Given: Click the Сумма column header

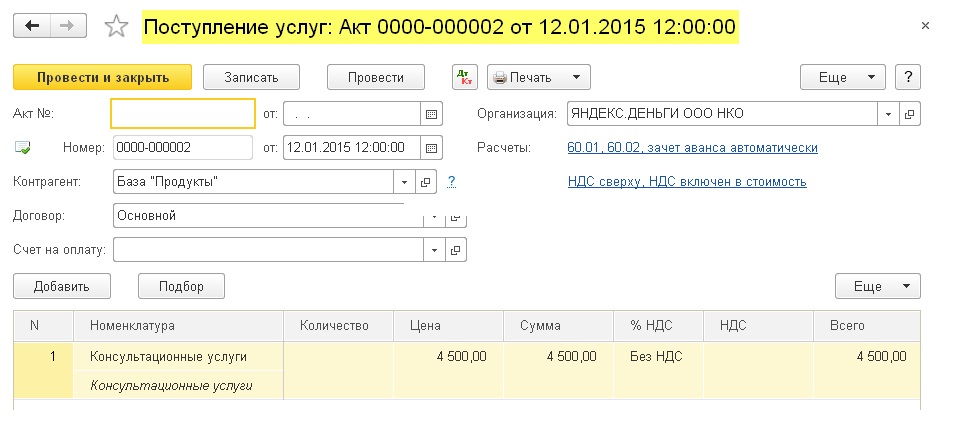Looking at the screenshot, I should pos(559,326).
